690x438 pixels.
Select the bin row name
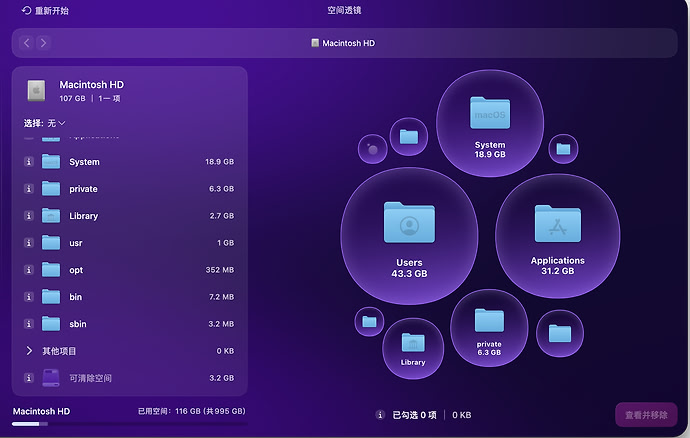click(x=75, y=297)
